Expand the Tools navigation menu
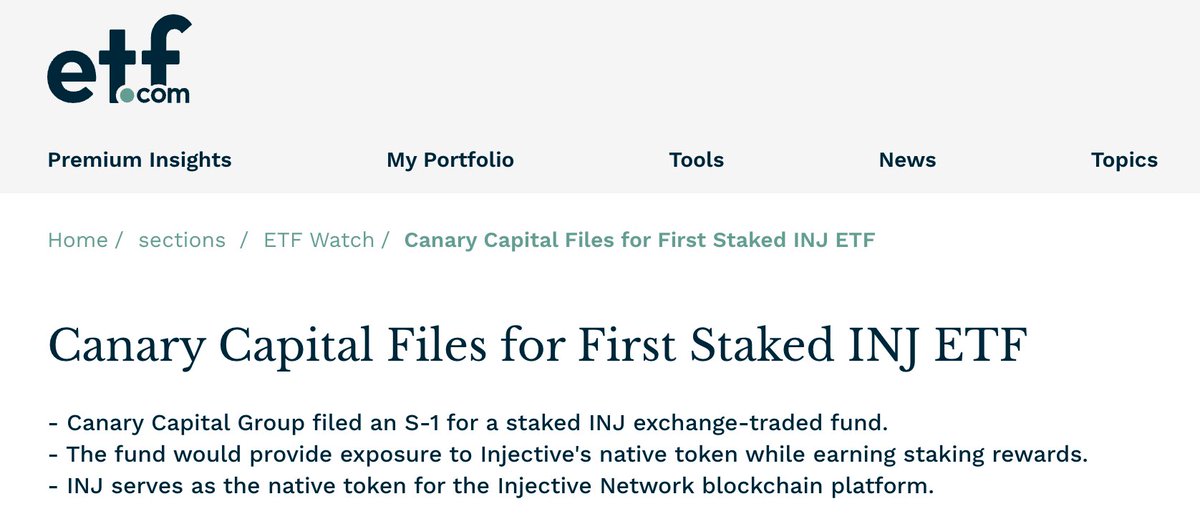This screenshot has height=524, width=1200. pyautogui.click(x=697, y=160)
